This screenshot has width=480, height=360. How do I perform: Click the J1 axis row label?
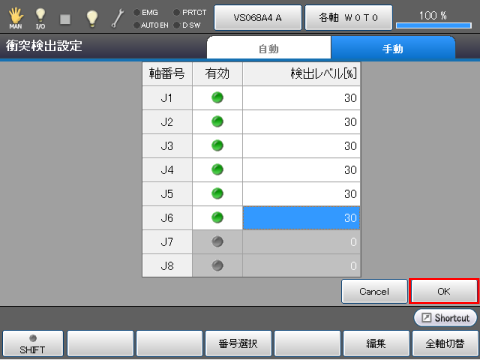point(167,98)
